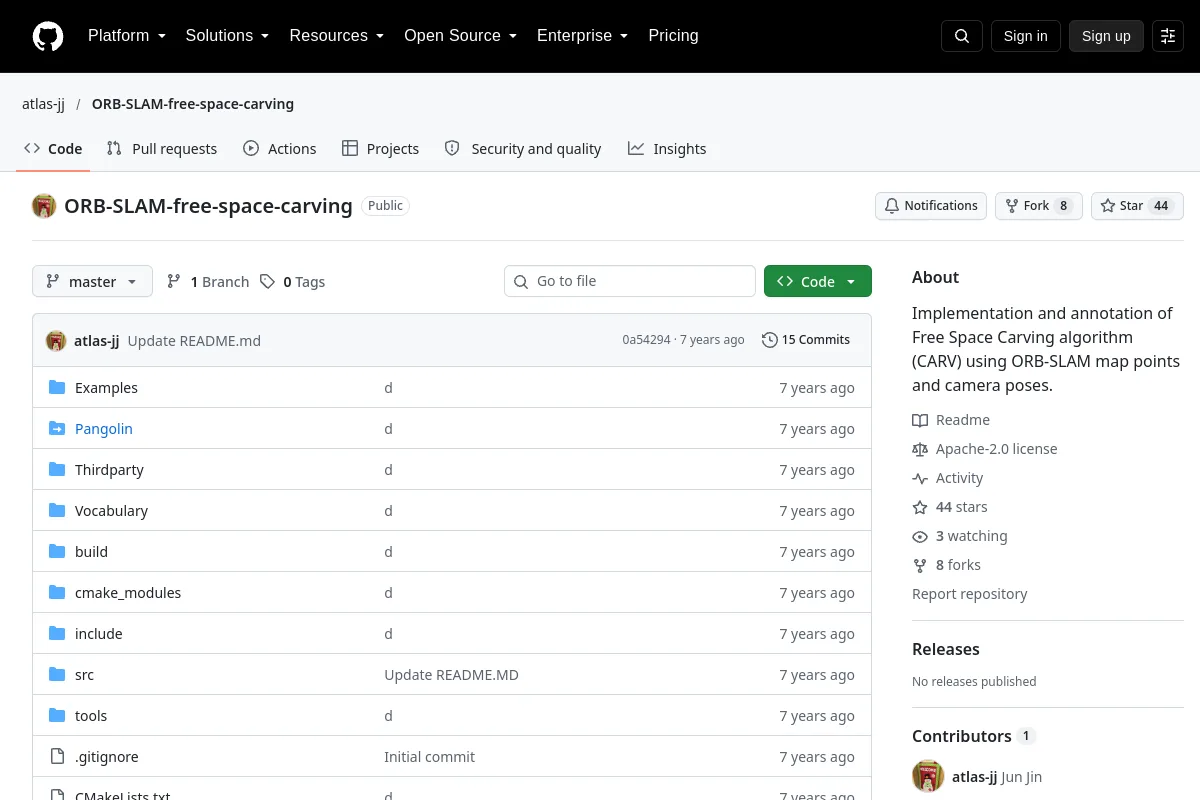Click the build folder icon

[x=57, y=552]
